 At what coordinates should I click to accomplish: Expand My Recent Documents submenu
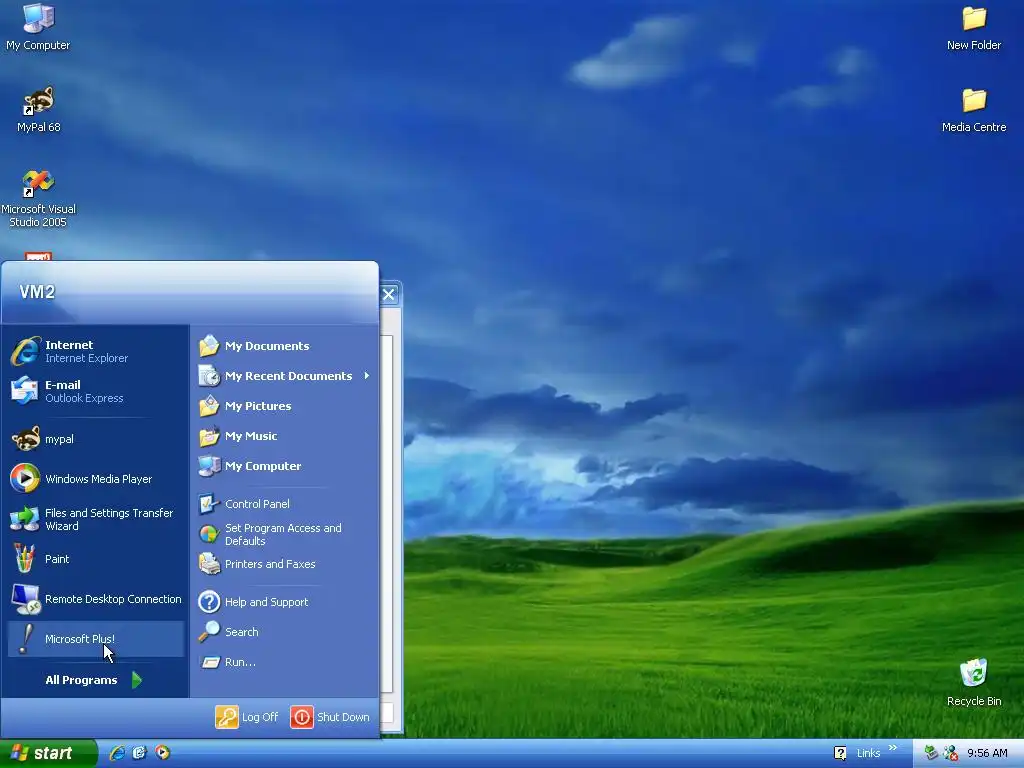pos(284,376)
